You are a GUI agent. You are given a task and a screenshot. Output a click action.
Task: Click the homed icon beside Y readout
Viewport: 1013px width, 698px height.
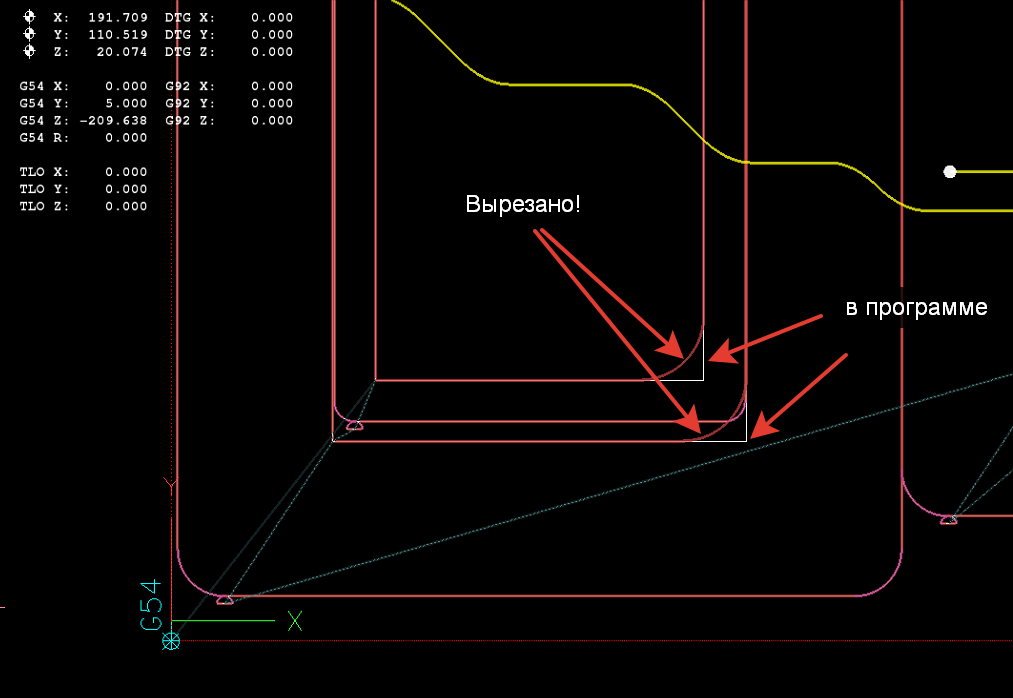coord(29,34)
